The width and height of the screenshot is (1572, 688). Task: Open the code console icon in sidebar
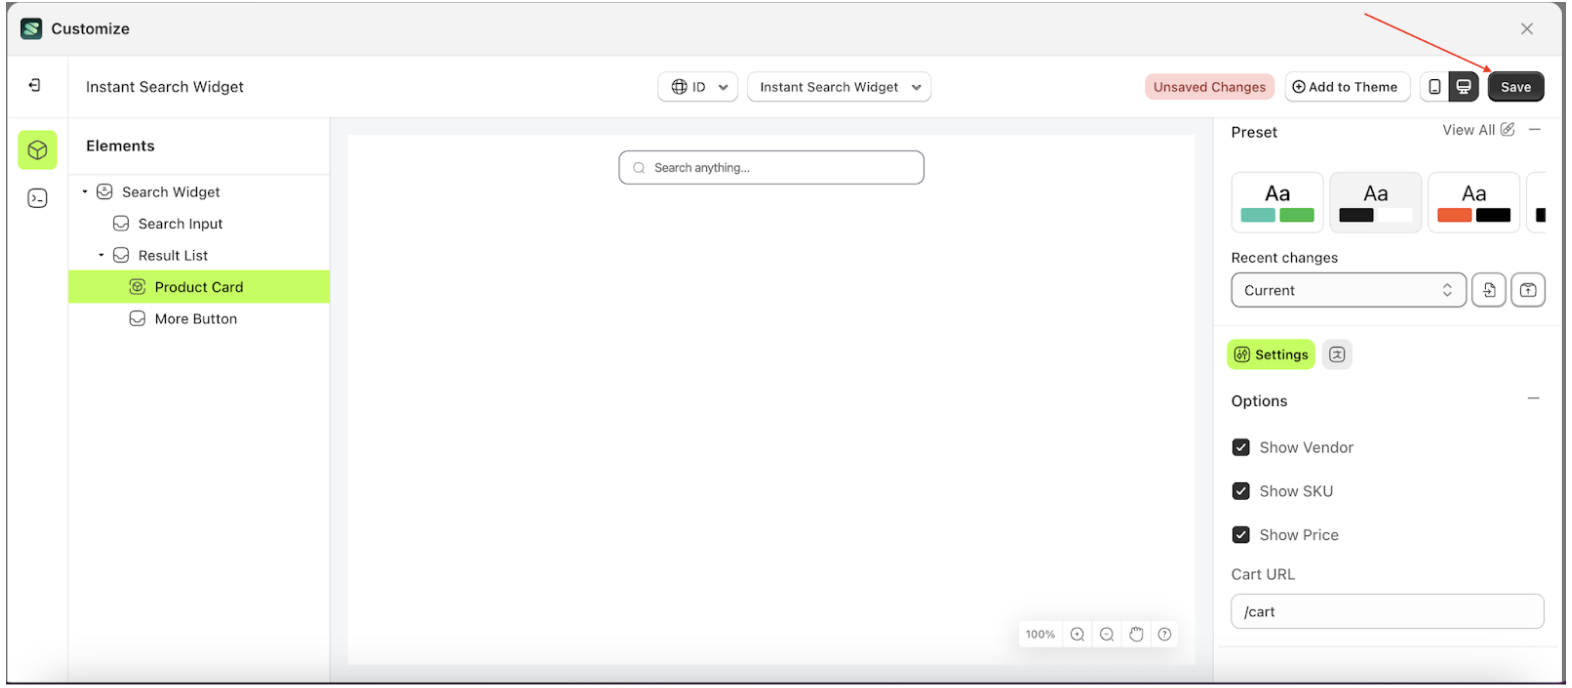tap(37, 198)
